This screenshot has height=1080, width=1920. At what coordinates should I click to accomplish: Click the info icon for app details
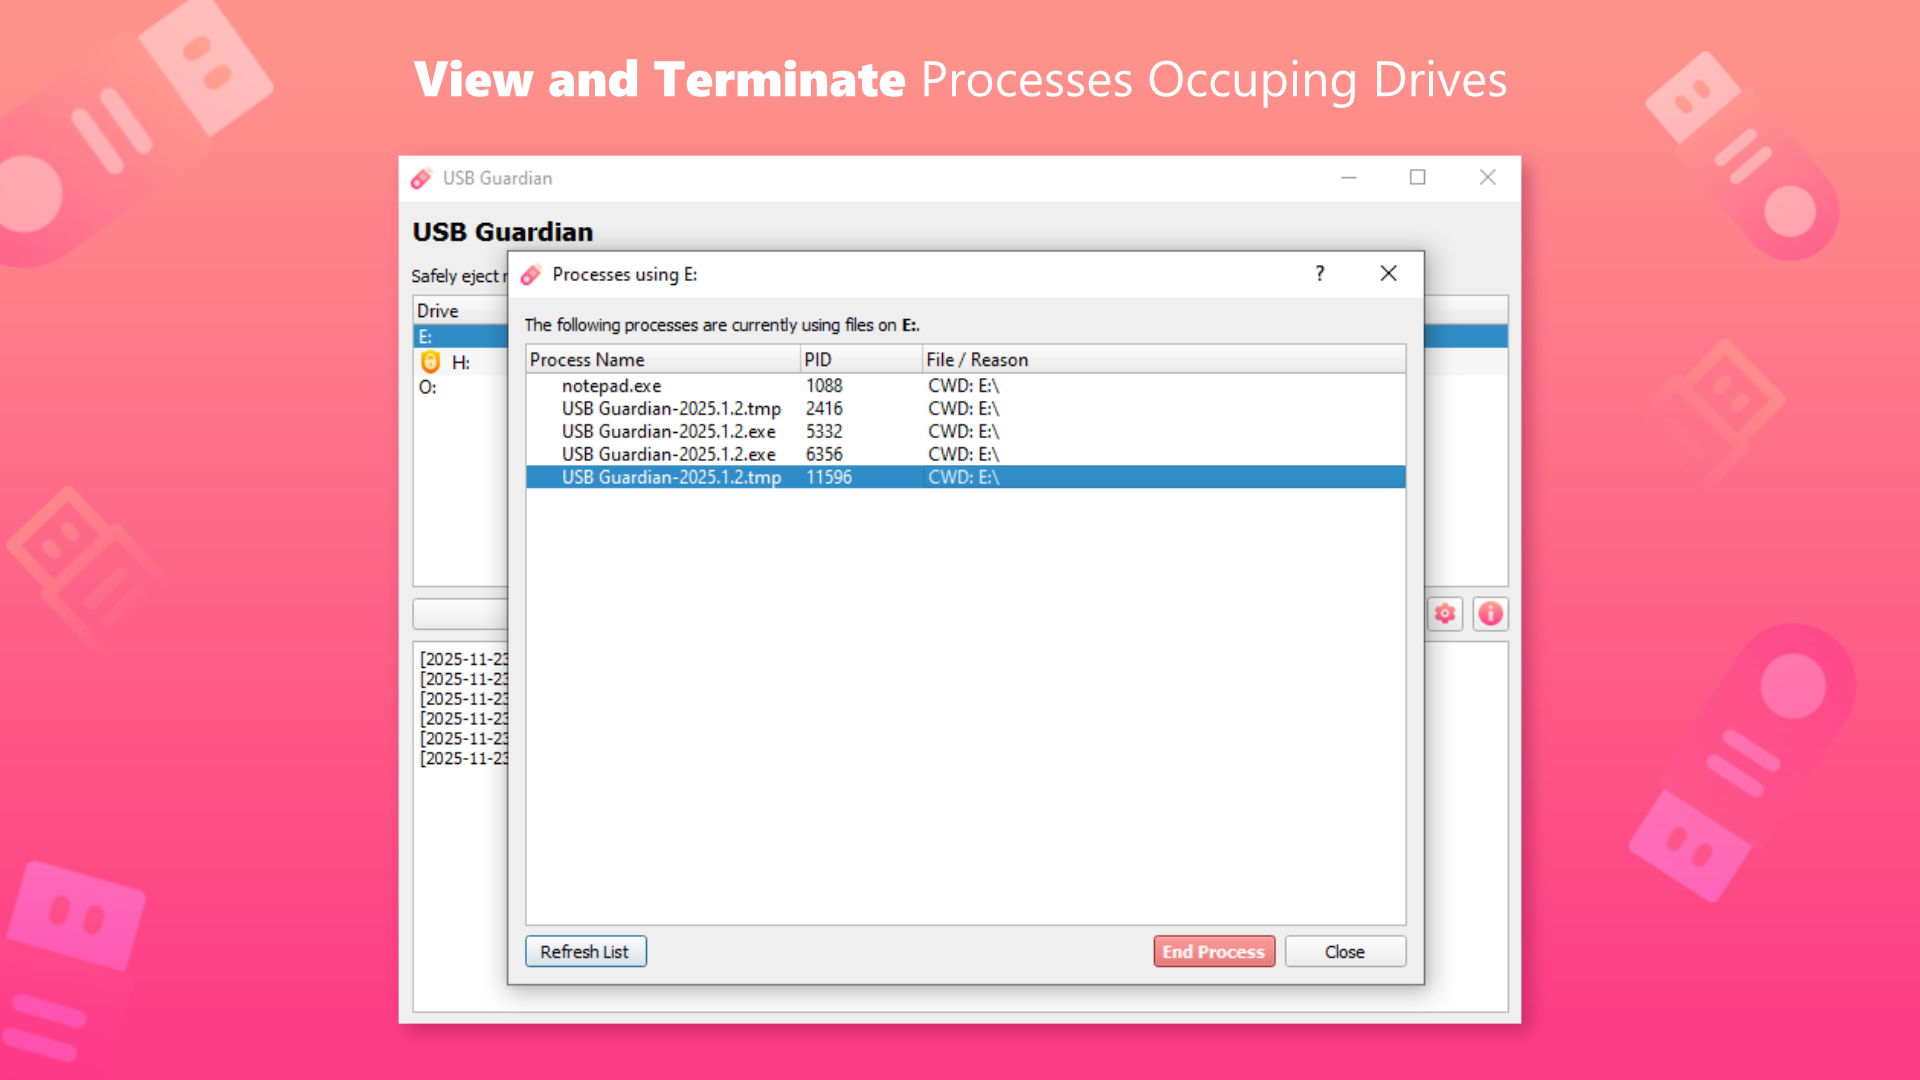click(x=1490, y=614)
